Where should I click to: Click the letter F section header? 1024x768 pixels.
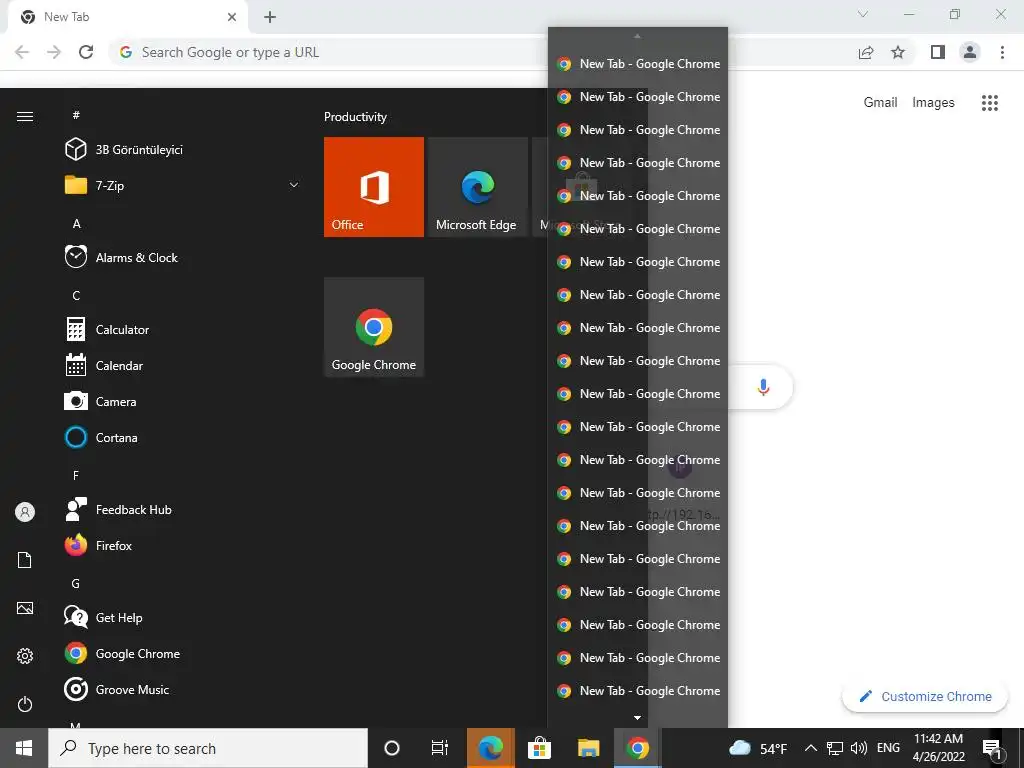76,475
